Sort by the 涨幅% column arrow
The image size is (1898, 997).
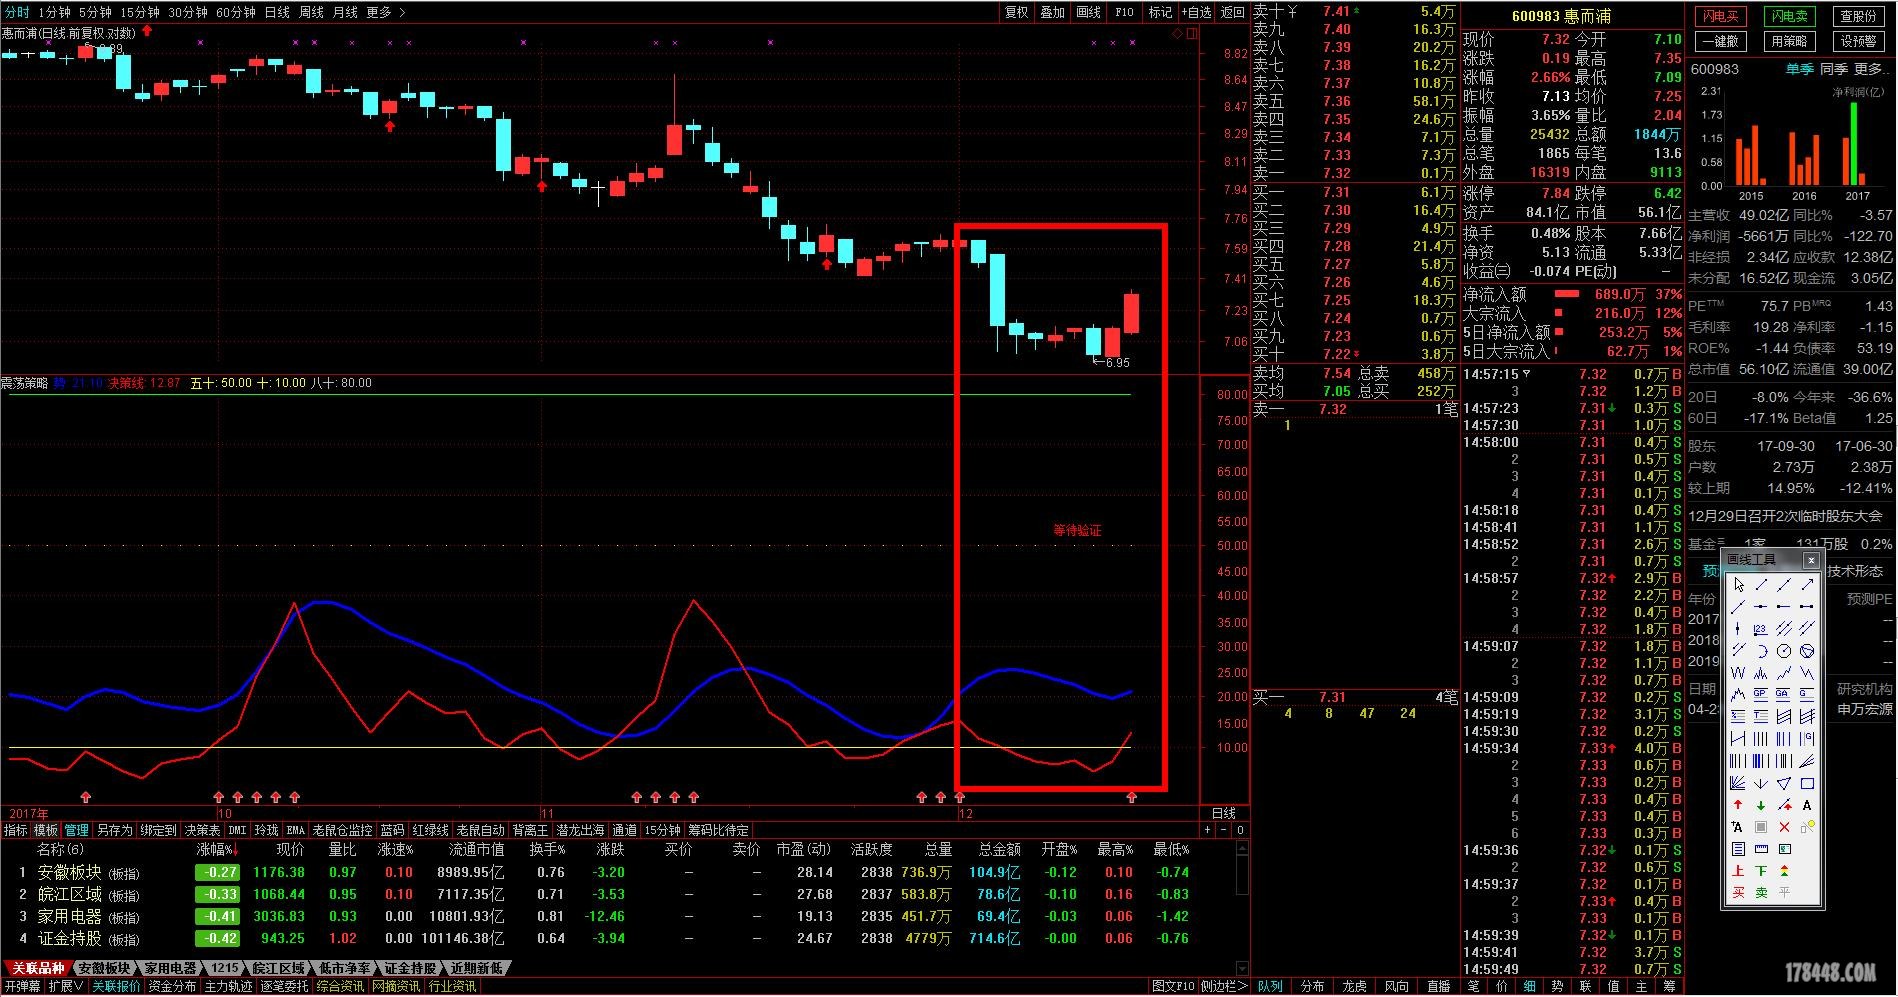tap(236, 850)
